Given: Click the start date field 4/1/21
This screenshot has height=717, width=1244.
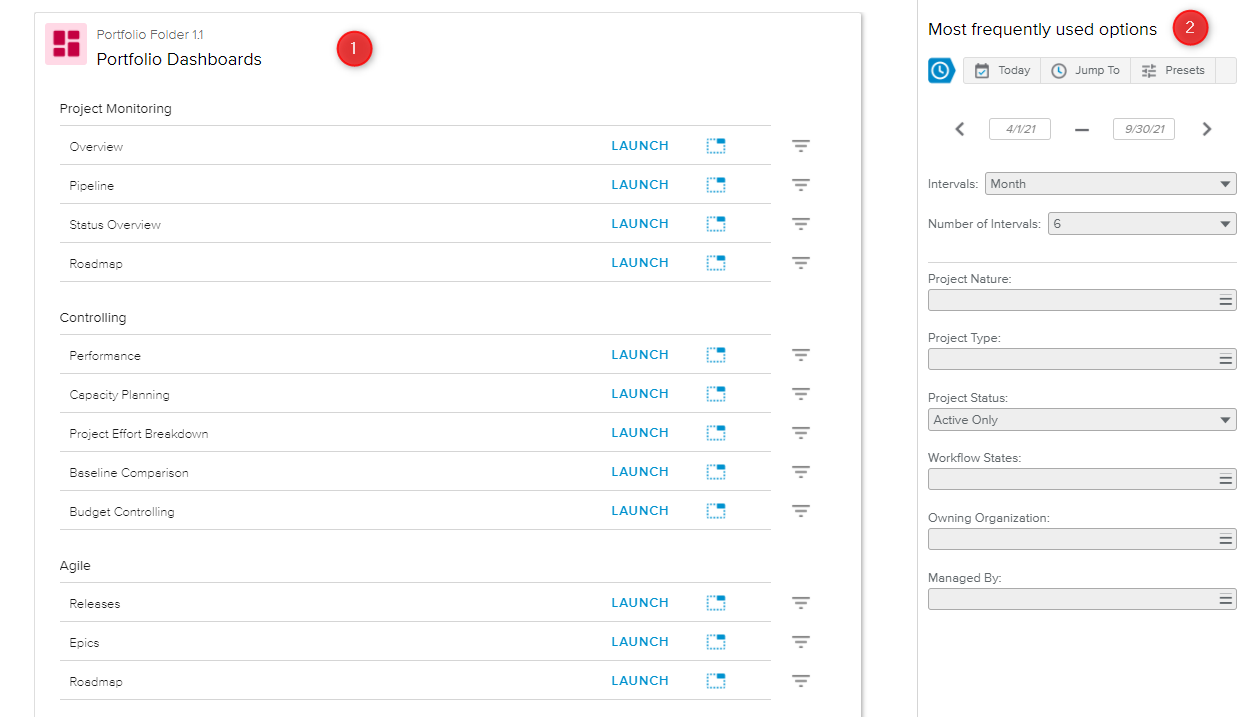Looking at the screenshot, I should (x=1019, y=129).
